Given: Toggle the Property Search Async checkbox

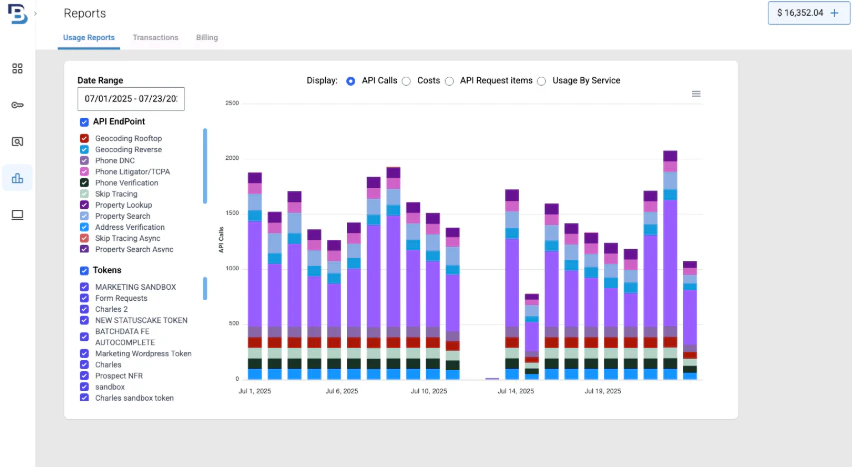Looking at the screenshot, I should pos(84,249).
